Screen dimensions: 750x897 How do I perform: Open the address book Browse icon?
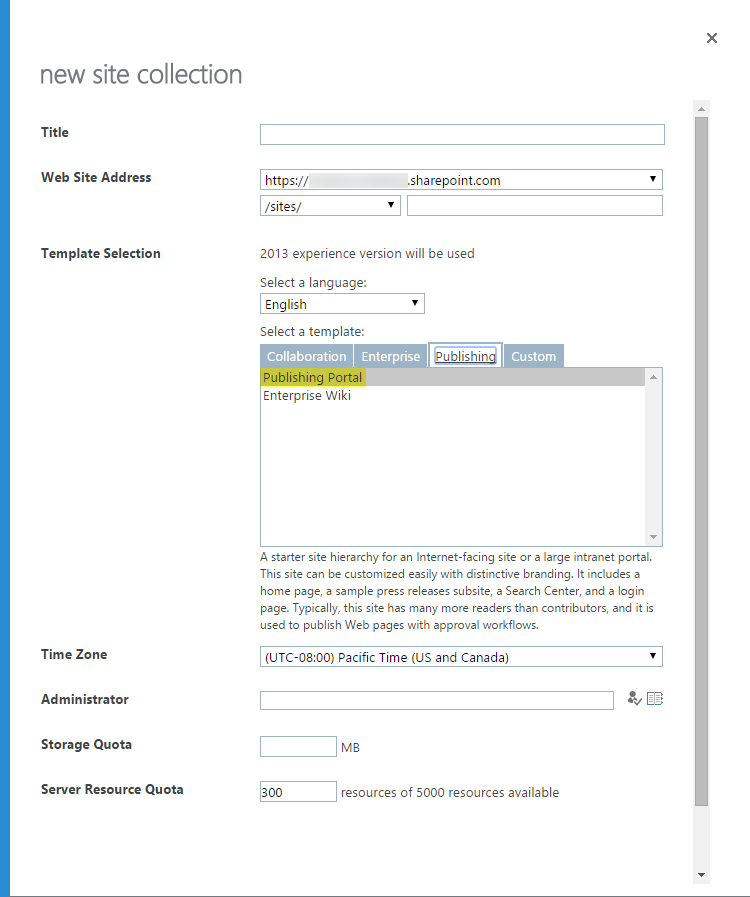[x=655, y=699]
